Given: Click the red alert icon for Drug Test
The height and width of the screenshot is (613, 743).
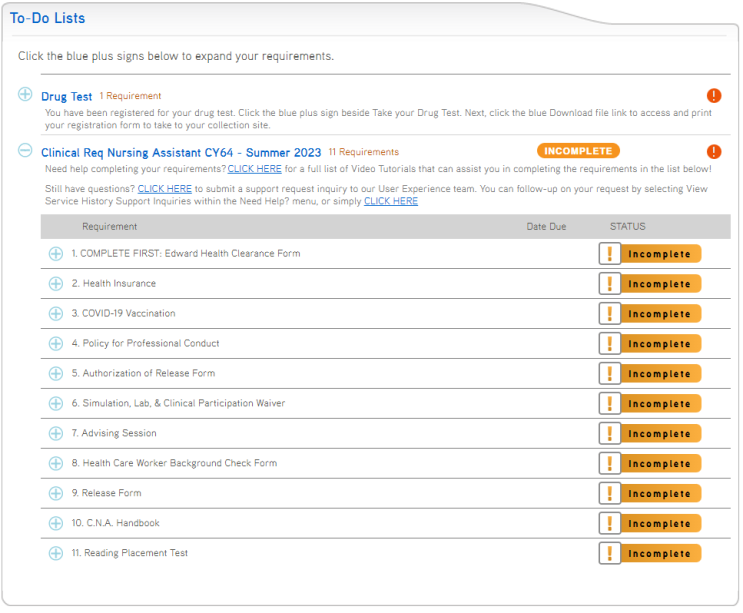Looking at the screenshot, I should (714, 96).
